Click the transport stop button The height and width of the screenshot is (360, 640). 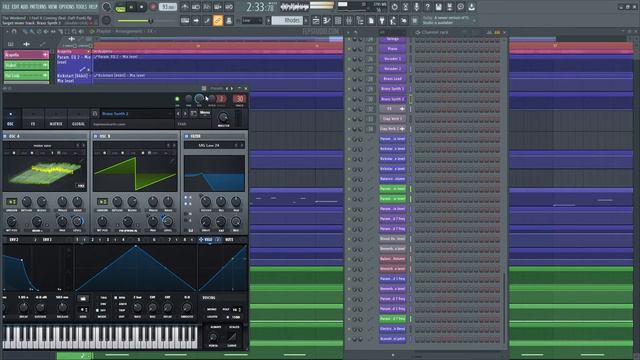142,7
